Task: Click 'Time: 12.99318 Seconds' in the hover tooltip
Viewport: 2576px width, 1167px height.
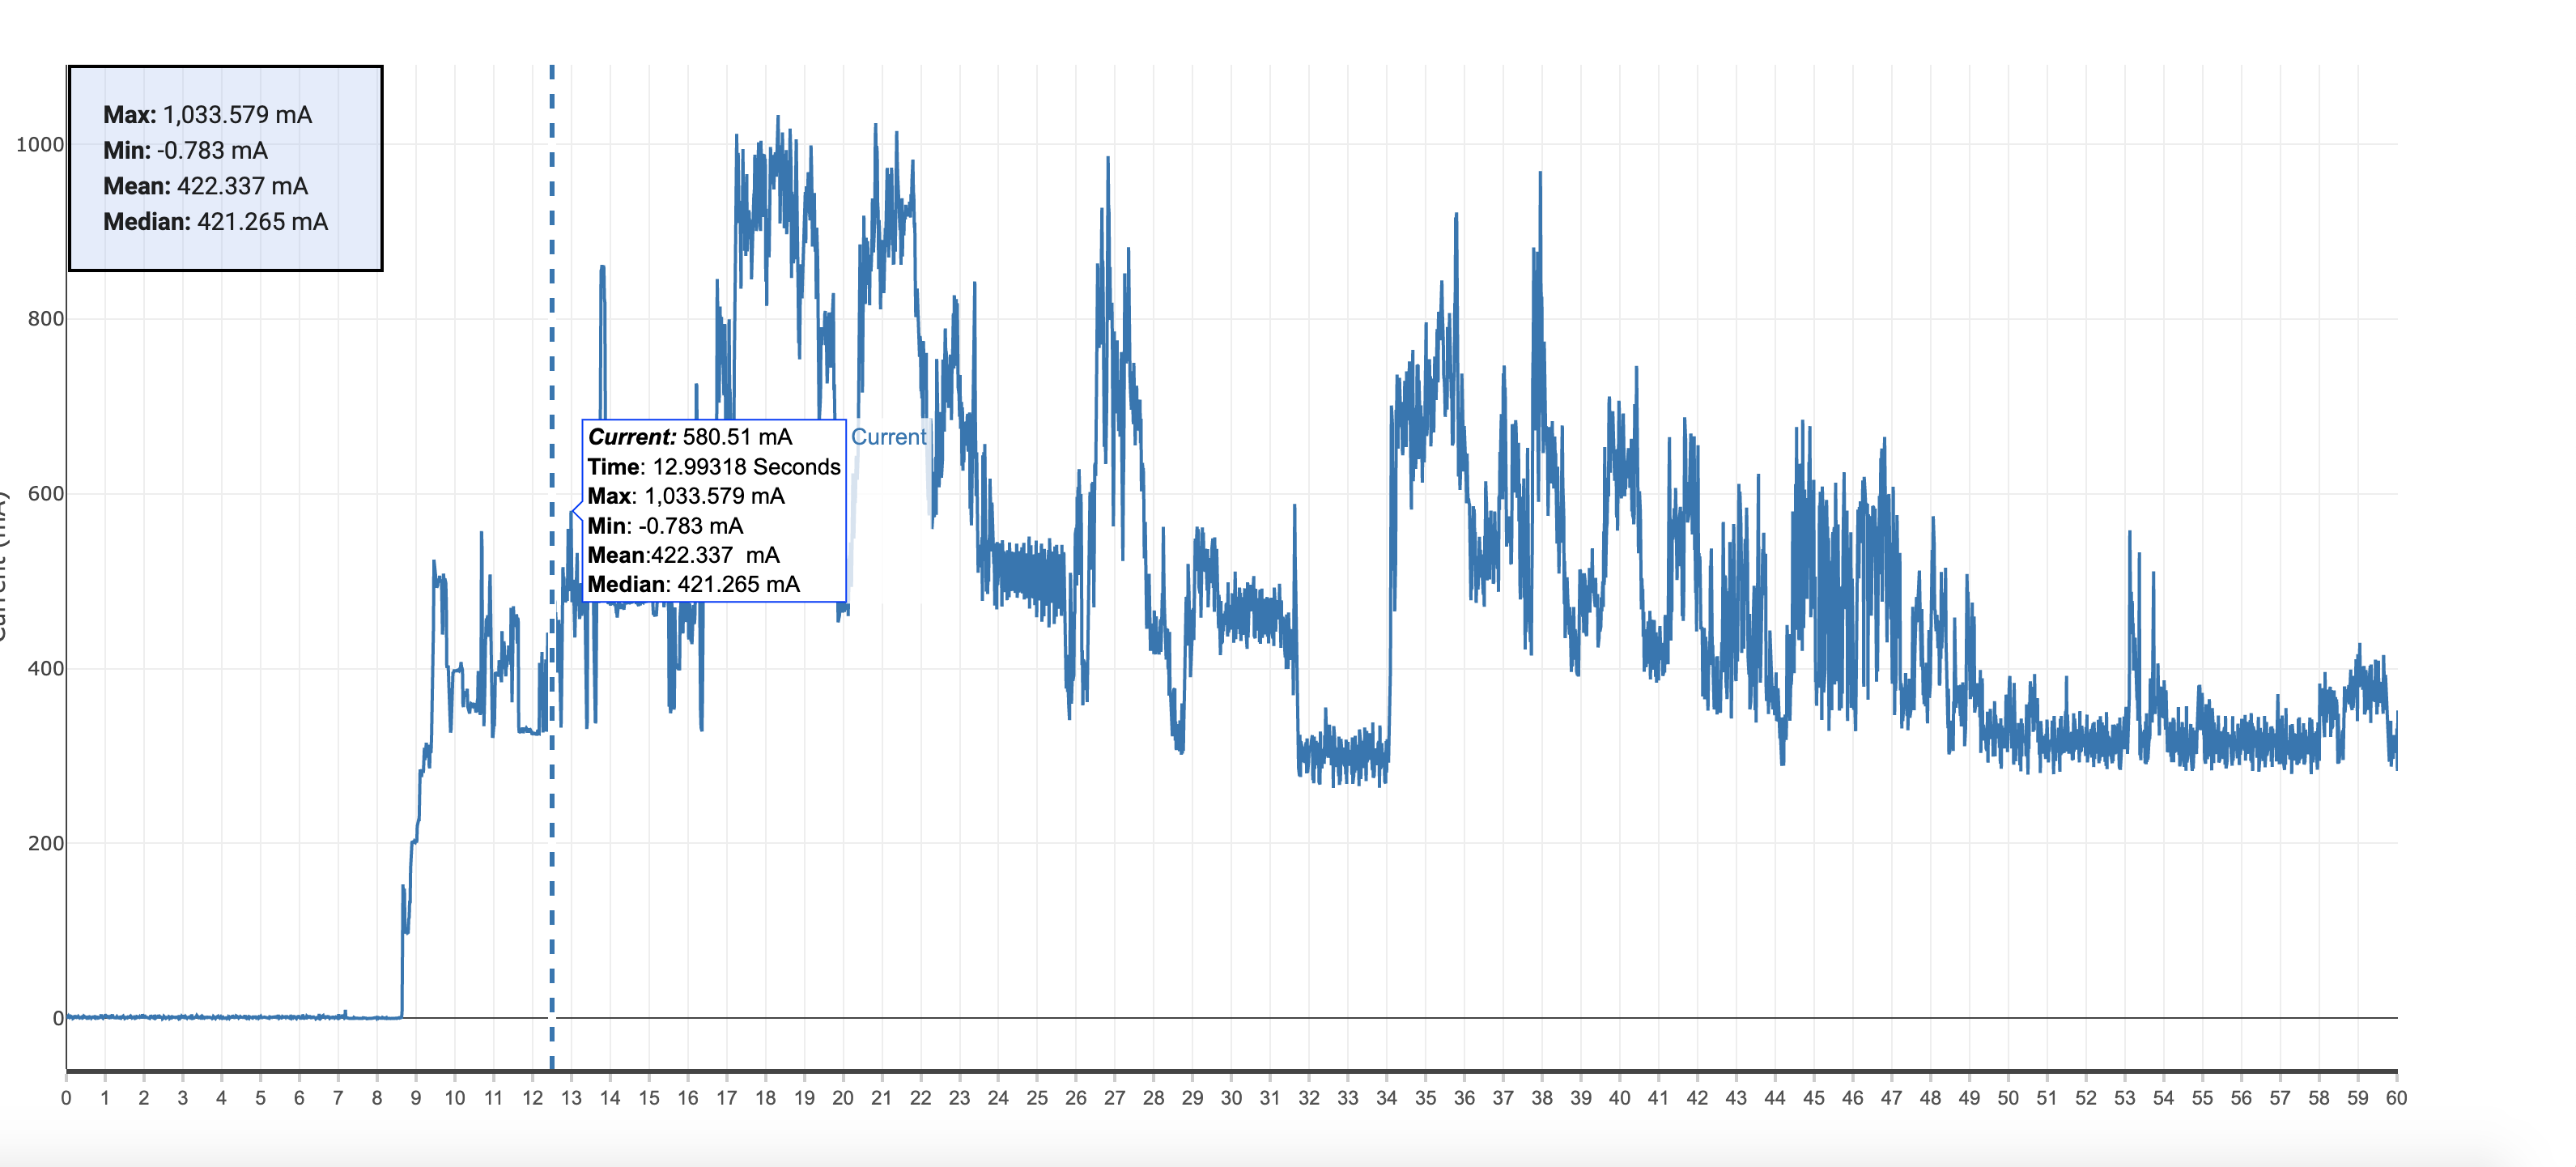Action: pos(713,467)
